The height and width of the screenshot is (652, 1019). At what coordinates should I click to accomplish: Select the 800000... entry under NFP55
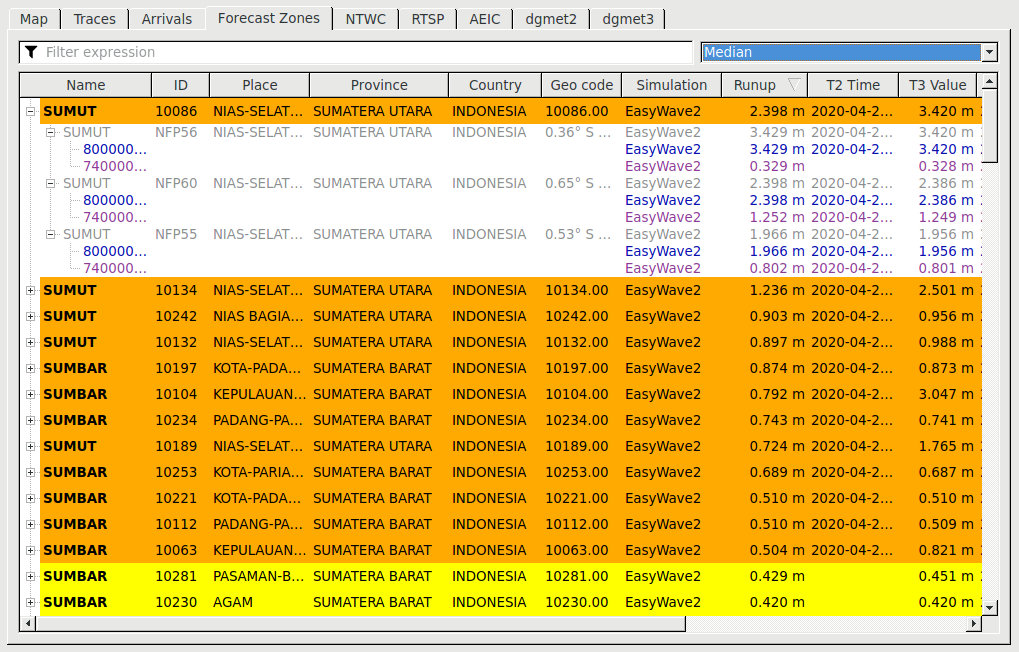pyautogui.click(x=115, y=251)
